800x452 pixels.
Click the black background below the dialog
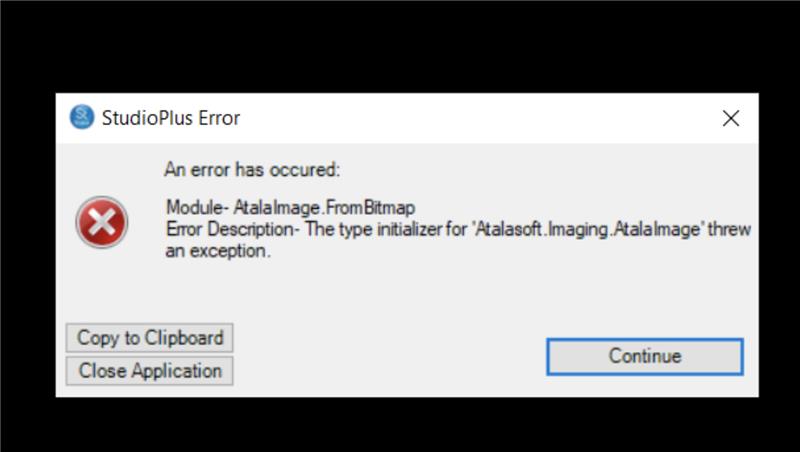(x=400, y=425)
